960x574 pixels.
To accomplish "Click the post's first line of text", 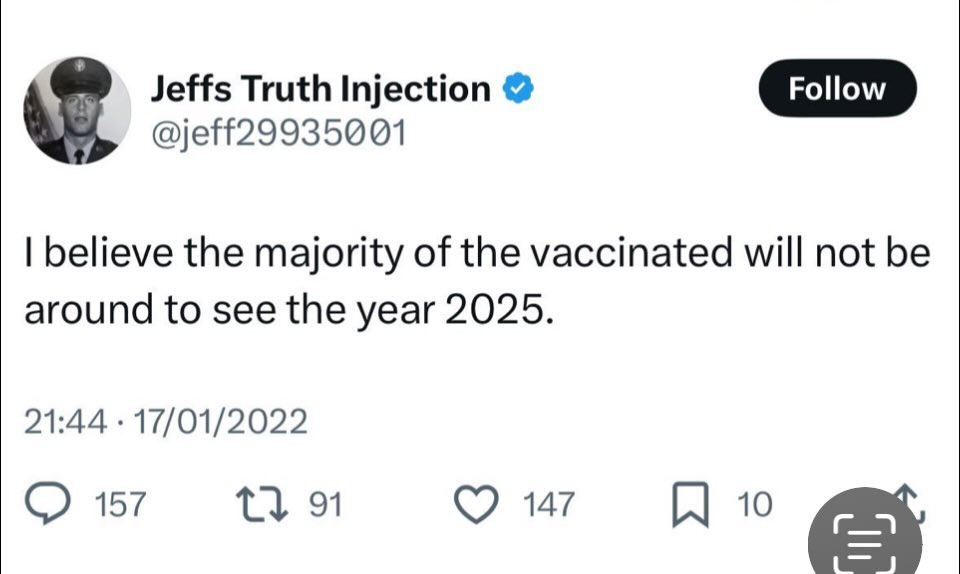I will tap(476, 253).
